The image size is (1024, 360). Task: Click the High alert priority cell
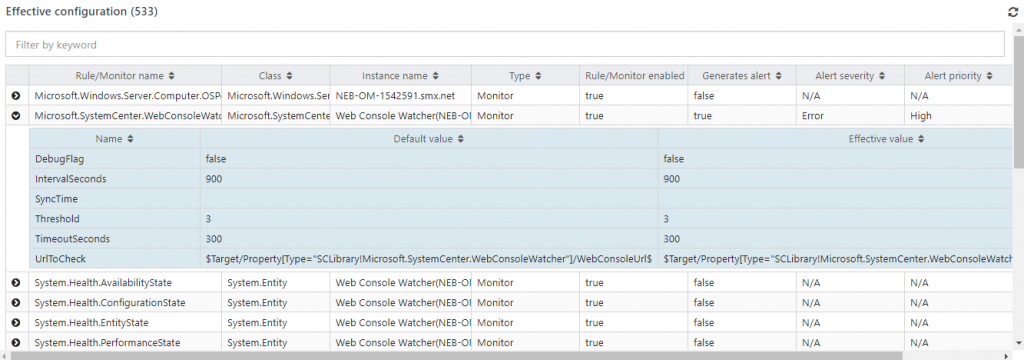click(958, 116)
